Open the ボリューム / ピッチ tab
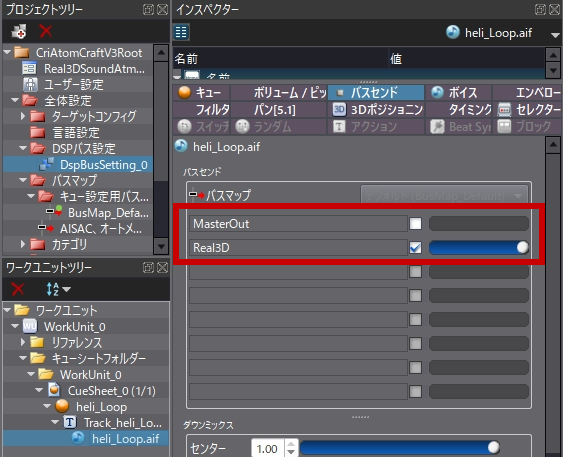This screenshot has height=457, width=563. 279,93
